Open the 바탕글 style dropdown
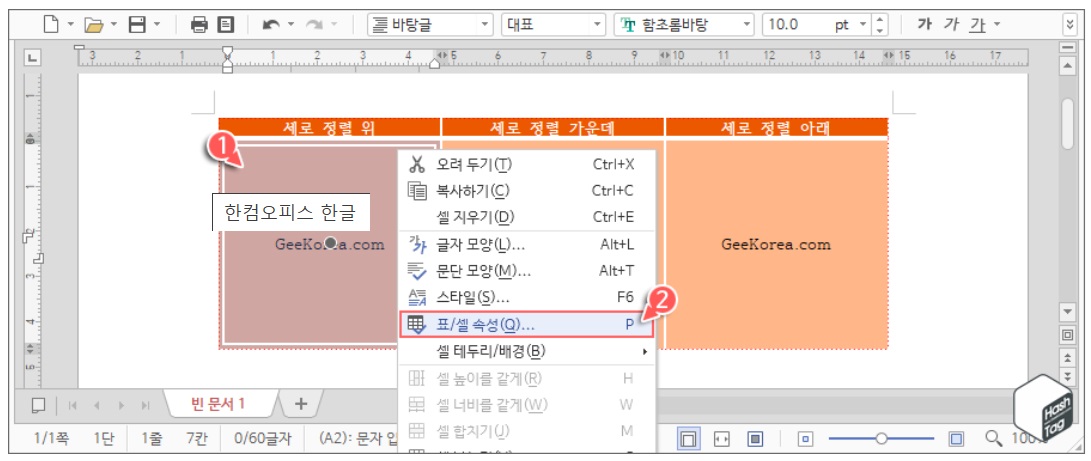Screen dimensions: 1091x461 click(485, 25)
